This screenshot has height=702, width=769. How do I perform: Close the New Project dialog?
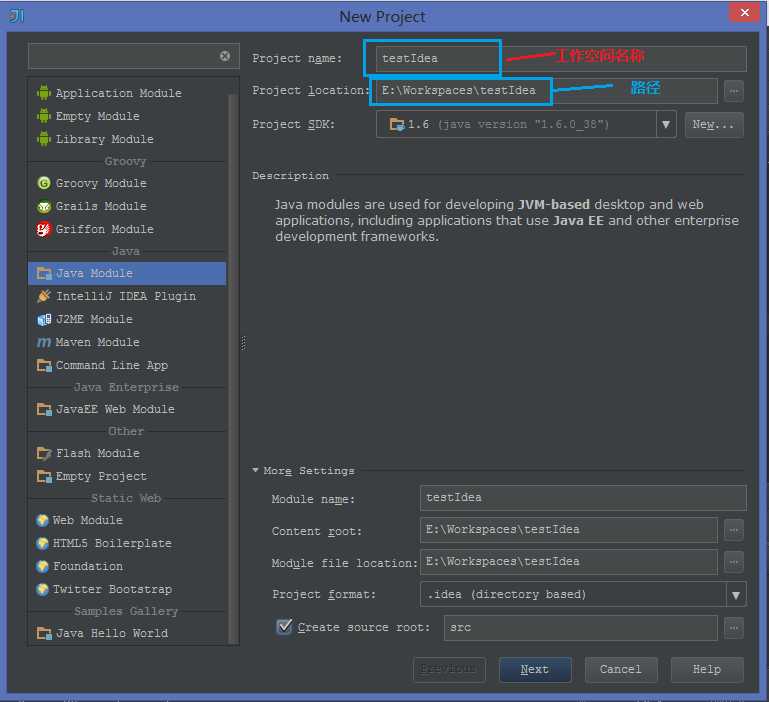coord(744,12)
